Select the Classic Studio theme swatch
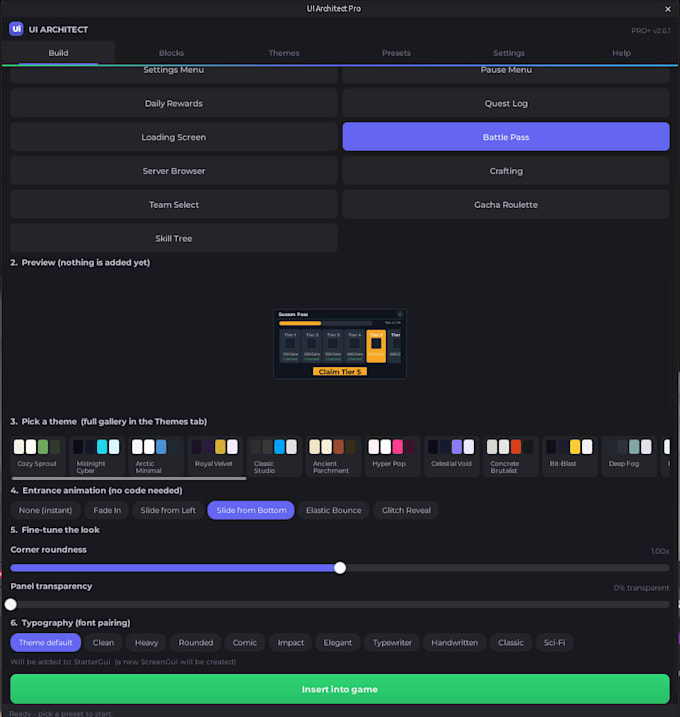Viewport: 680px width, 717px height. [x=274, y=456]
